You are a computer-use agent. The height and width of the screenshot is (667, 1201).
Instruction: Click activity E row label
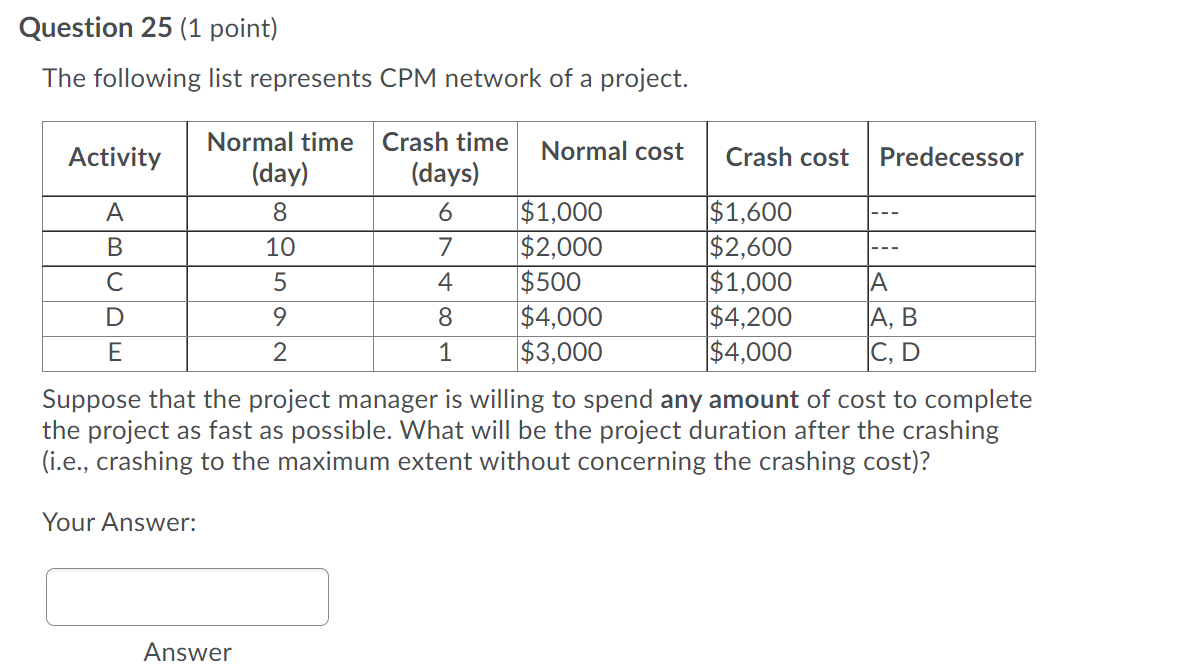pos(113,352)
